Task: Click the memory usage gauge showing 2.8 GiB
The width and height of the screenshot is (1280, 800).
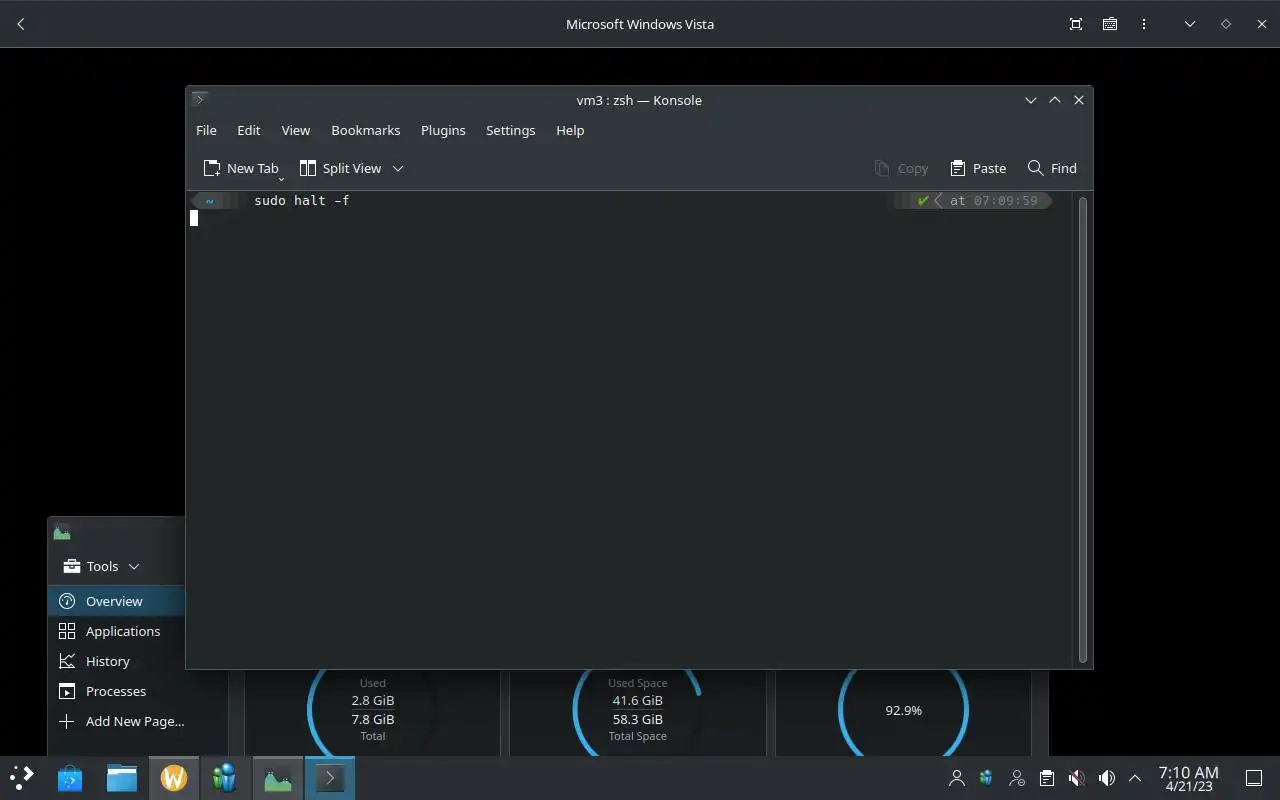Action: click(x=373, y=710)
